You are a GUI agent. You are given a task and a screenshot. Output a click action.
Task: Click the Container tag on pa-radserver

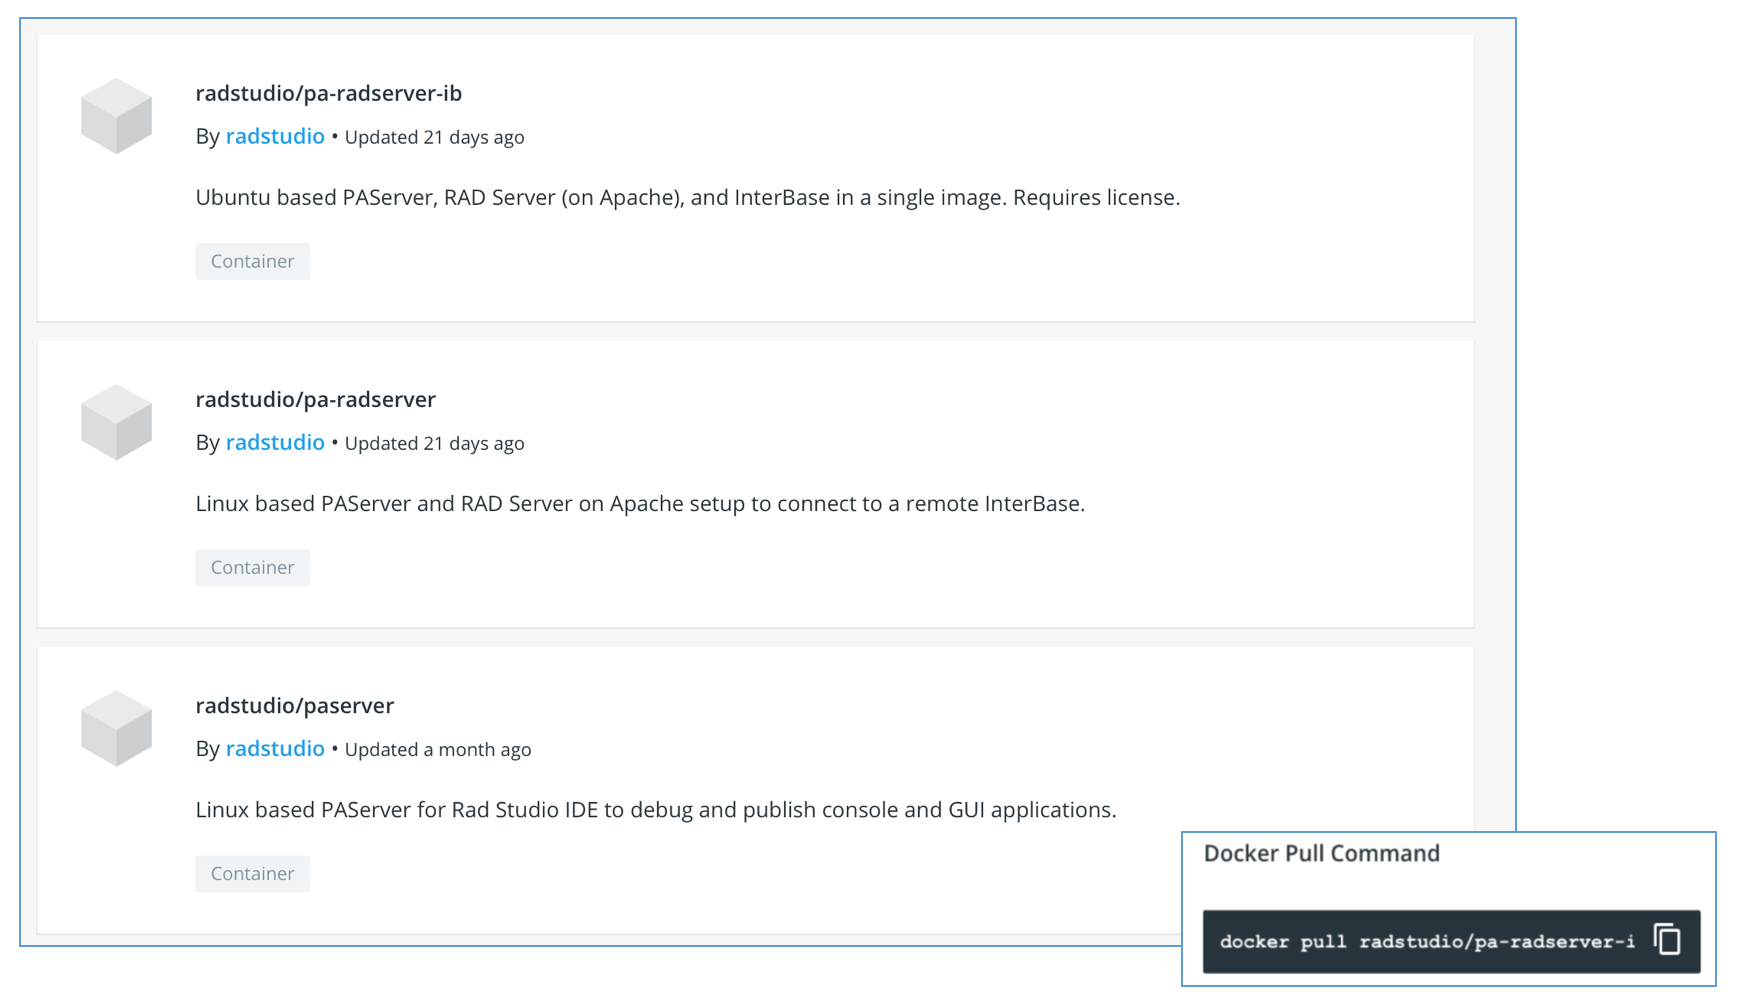coord(252,567)
